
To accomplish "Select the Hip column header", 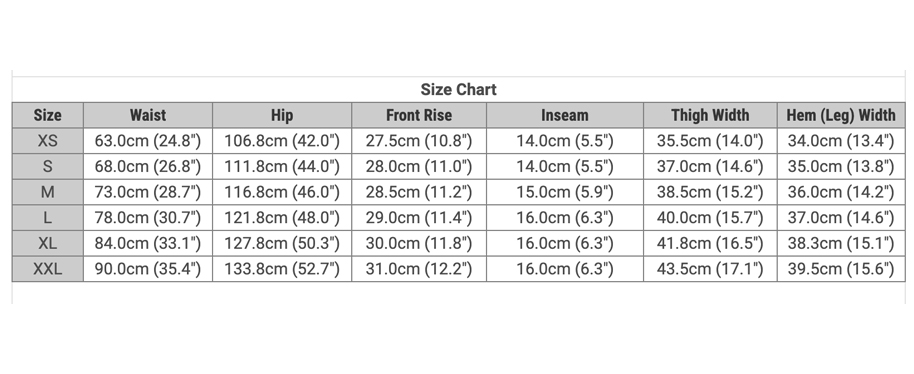I will tap(282, 115).
